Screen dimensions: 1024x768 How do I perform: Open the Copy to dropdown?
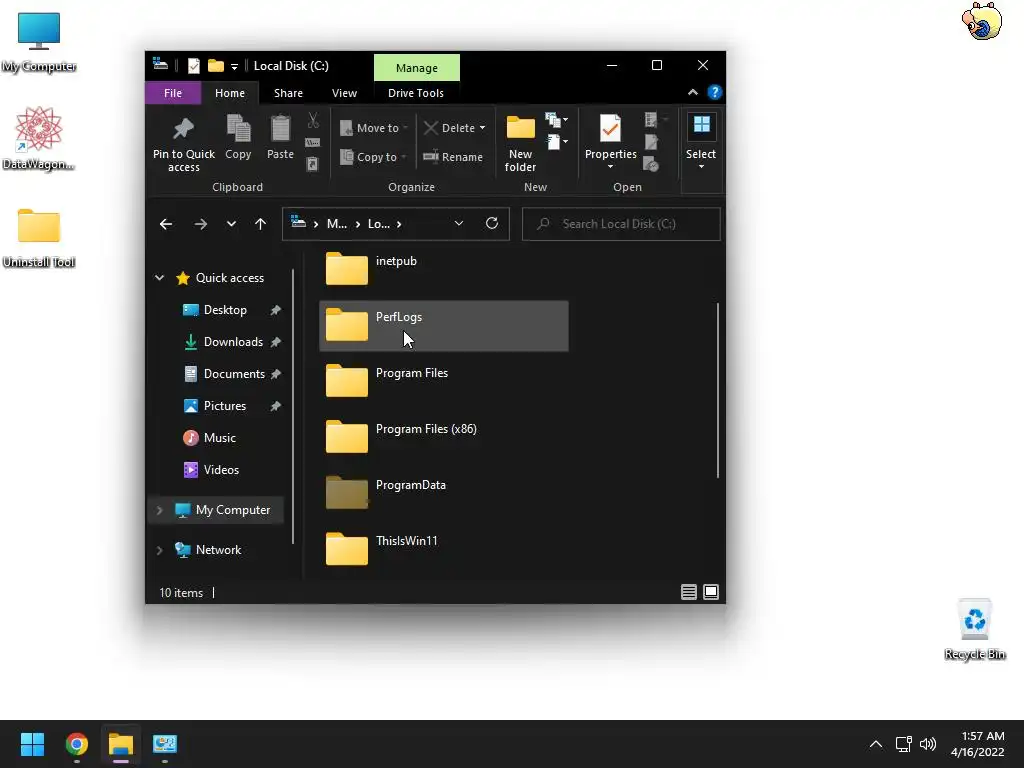(374, 157)
